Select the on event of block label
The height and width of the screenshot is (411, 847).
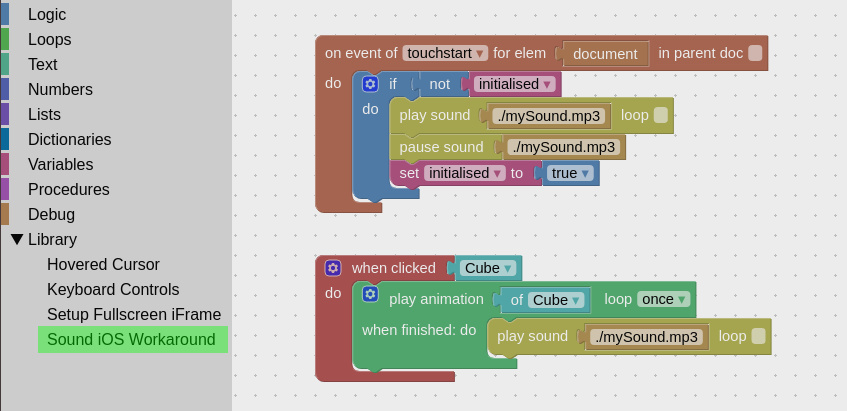tap(361, 53)
